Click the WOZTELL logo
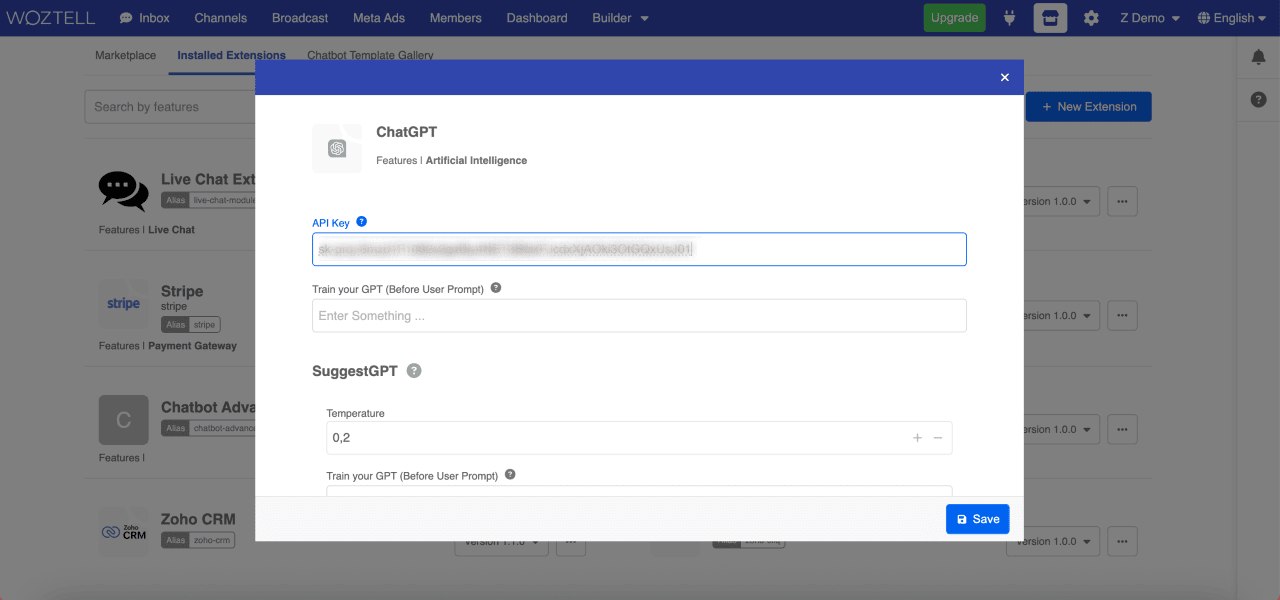Screen dimensions: 1280x600 coord(51,18)
